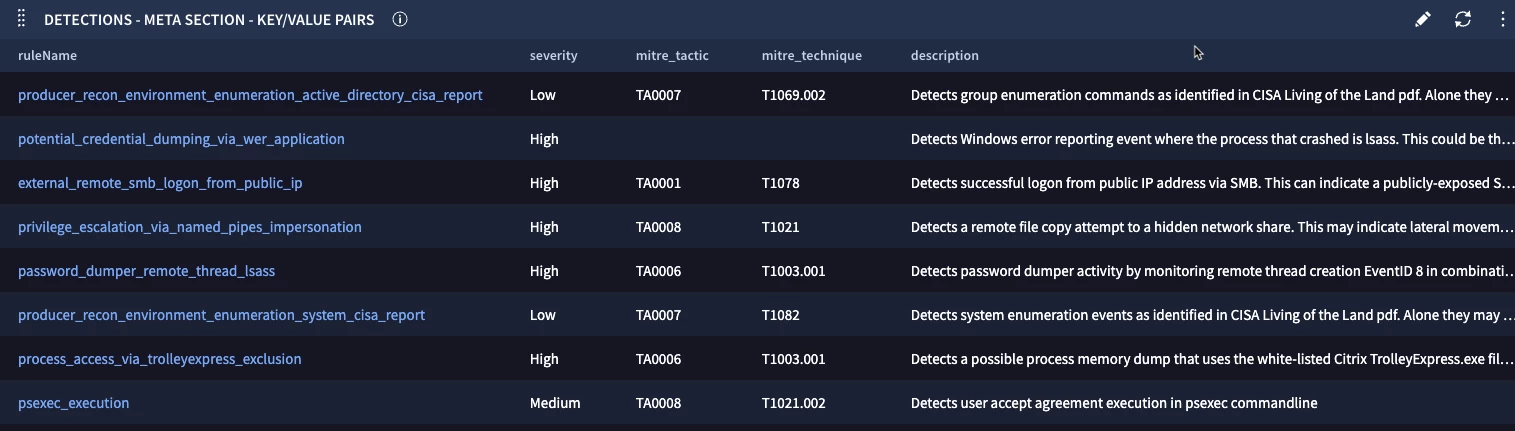Open external_remote_smb_logon_from_public_ip rule

160,184
